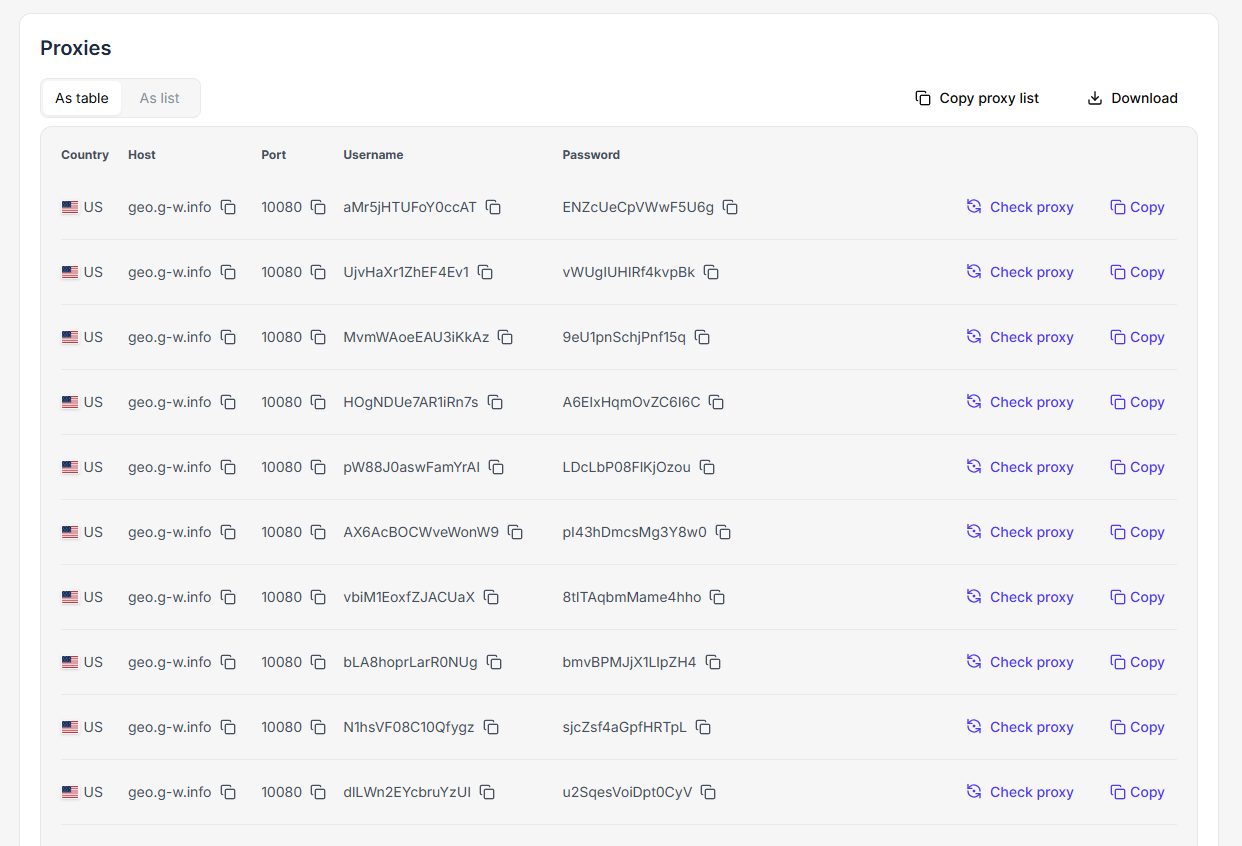Copy password LDcLbP08FIKjOzou using its icon
This screenshot has height=846, width=1242.
coord(707,467)
